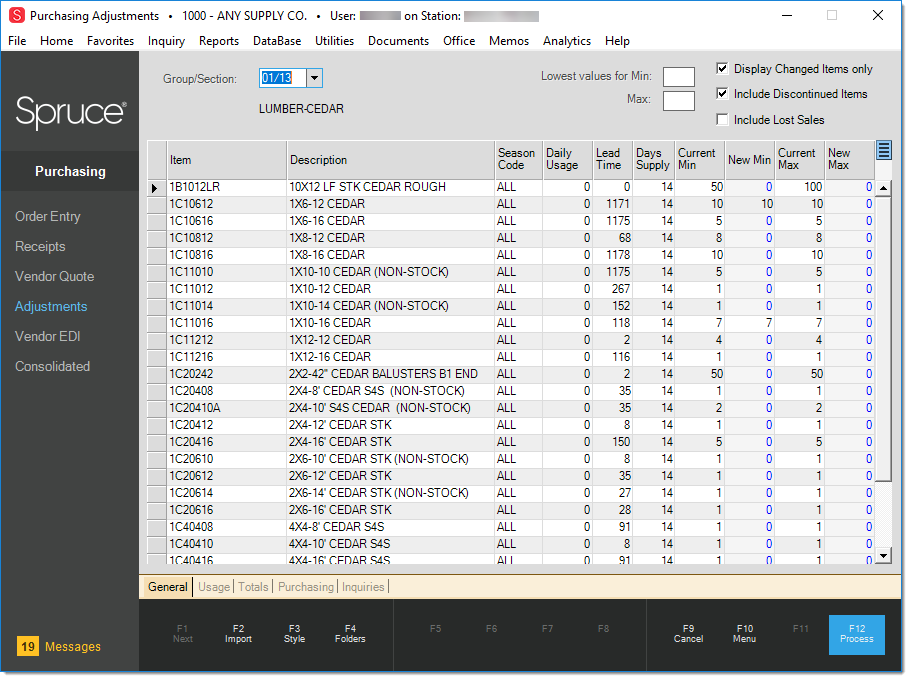Enable Include Lost Sales checkbox
The image size is (909, 679).
point(722,119)
